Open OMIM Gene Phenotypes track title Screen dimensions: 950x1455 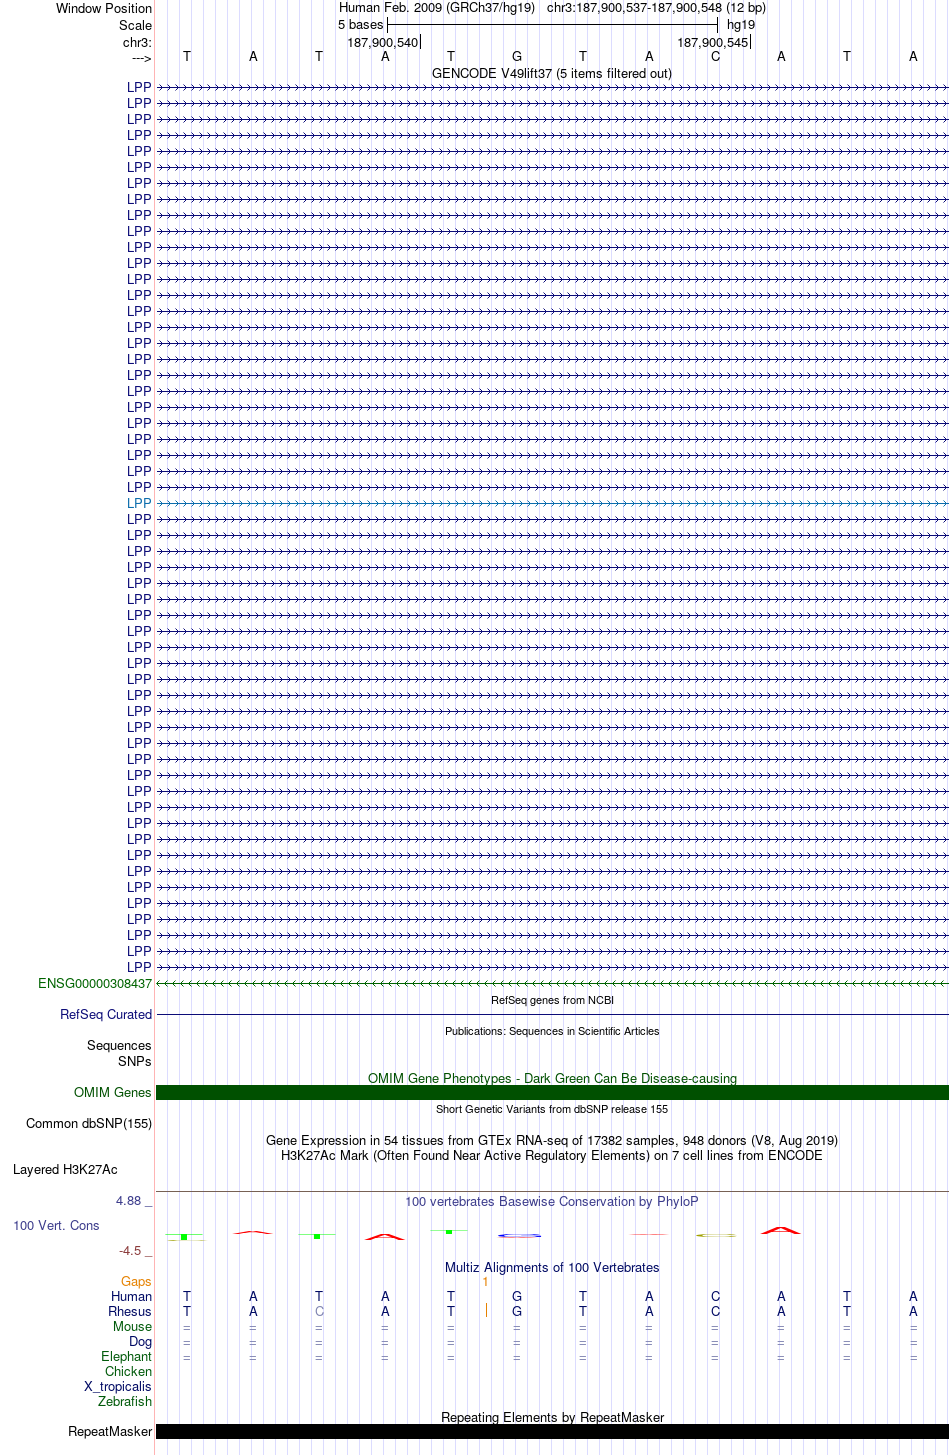(552, 1078)
